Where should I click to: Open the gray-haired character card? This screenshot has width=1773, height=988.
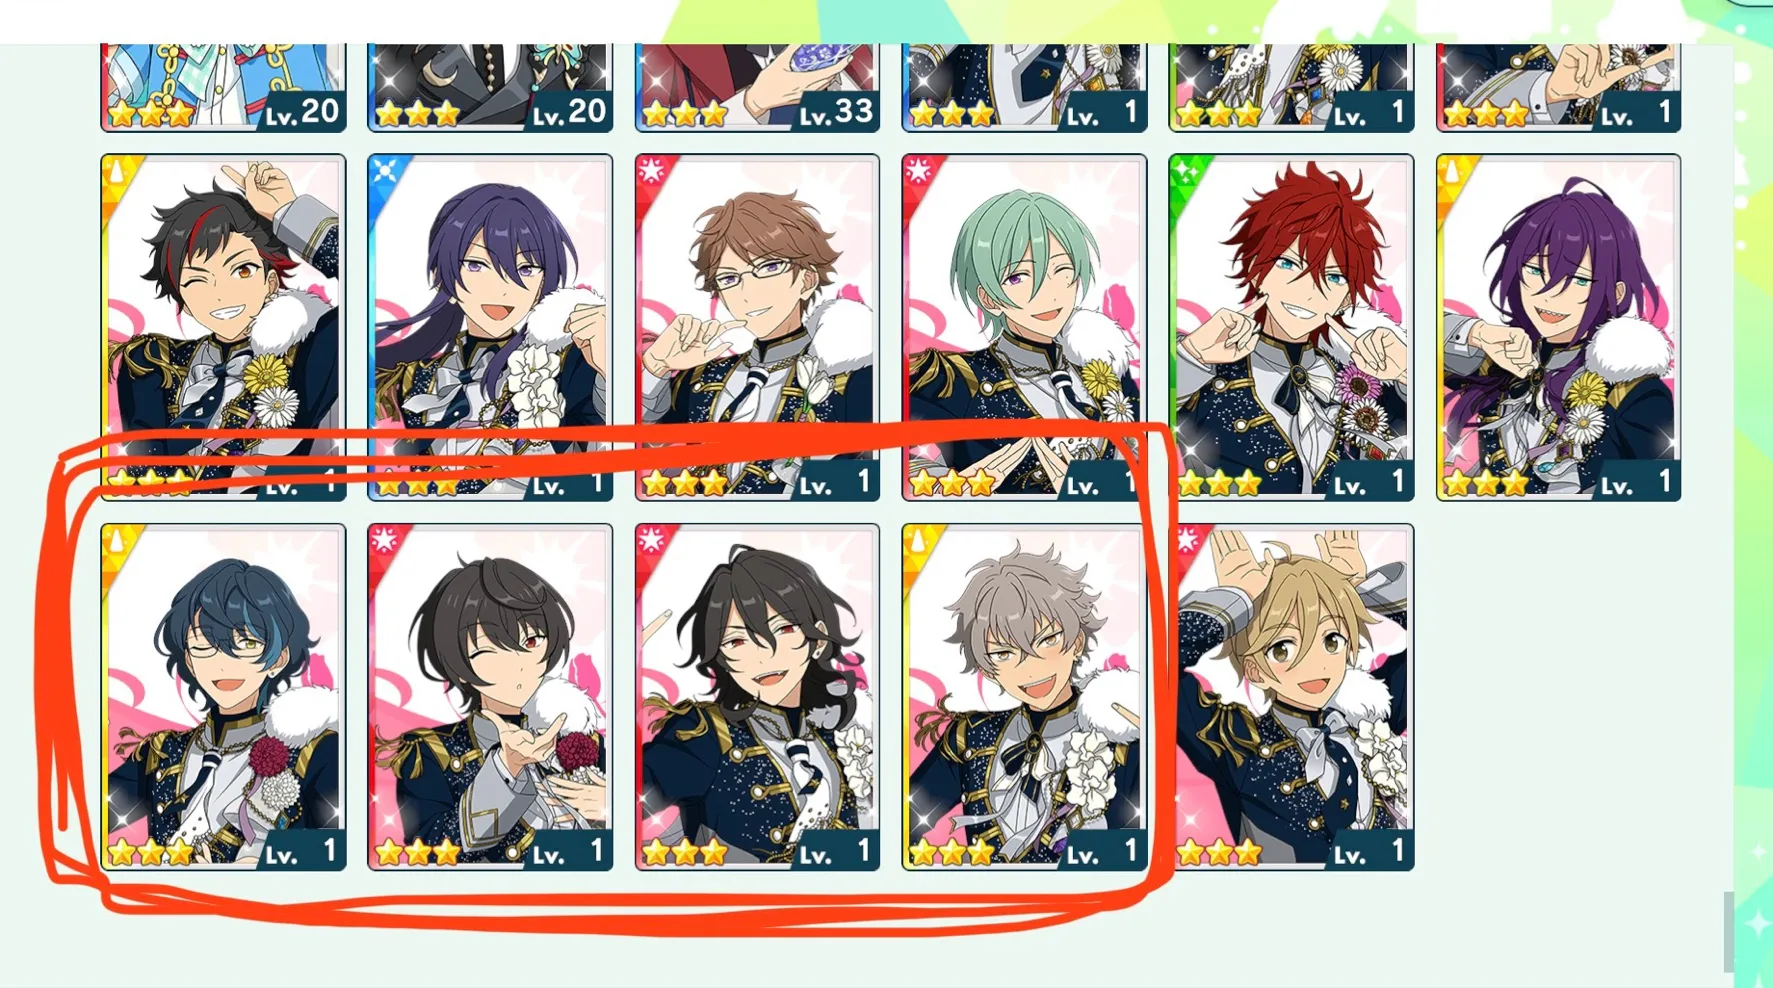(x=1024, y=697)
